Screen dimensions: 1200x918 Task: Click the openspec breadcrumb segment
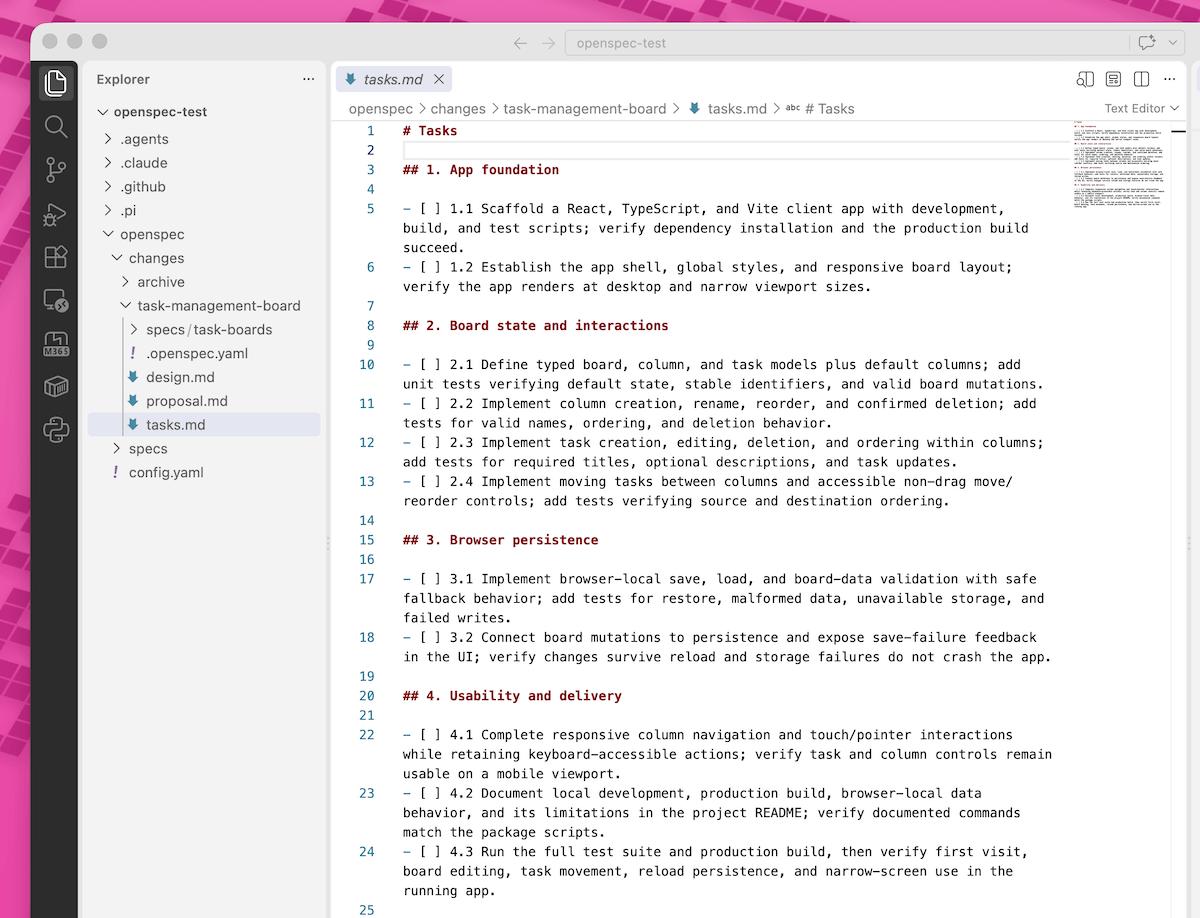pos(380,108)
